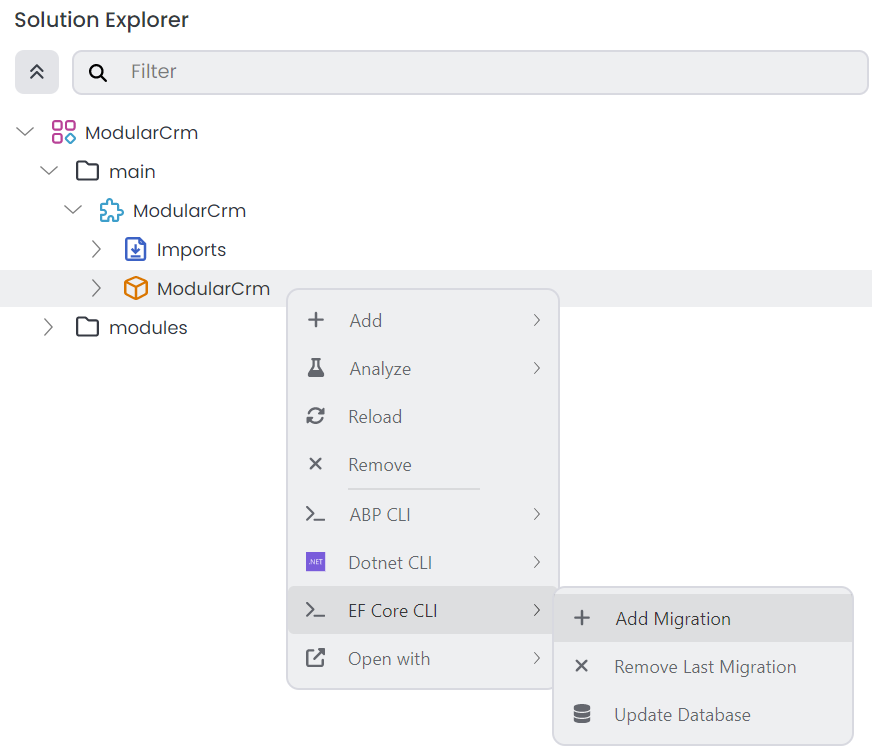Open the Add submenu

(x=366, y=320)
